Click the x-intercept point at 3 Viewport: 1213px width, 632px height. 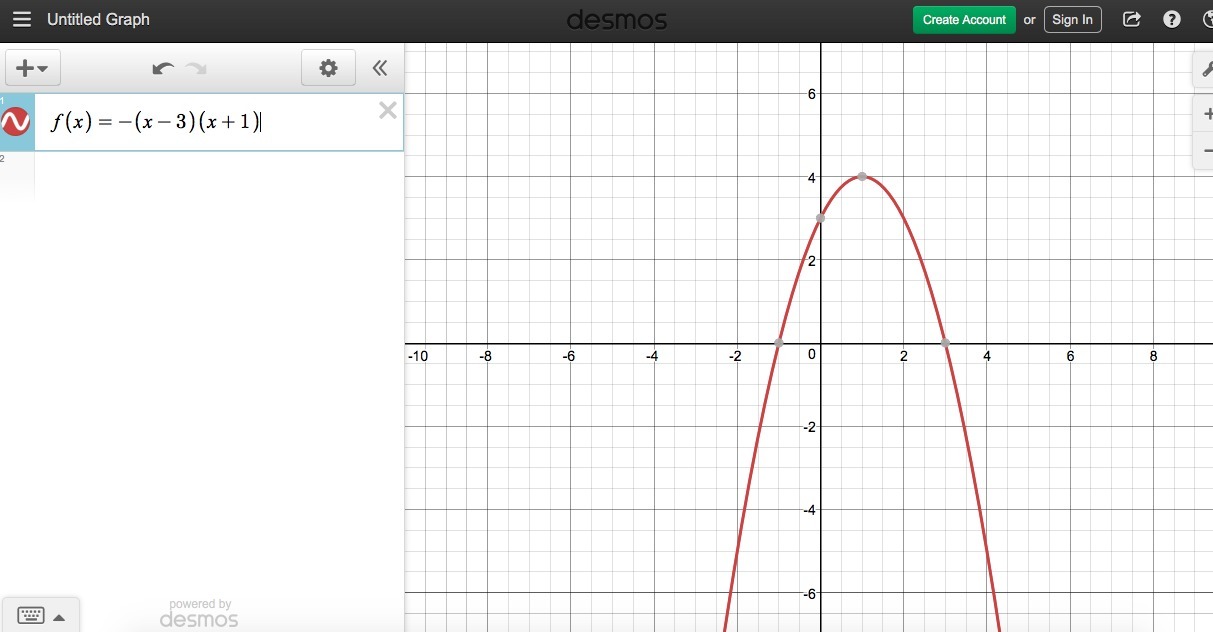click(945, 343)
